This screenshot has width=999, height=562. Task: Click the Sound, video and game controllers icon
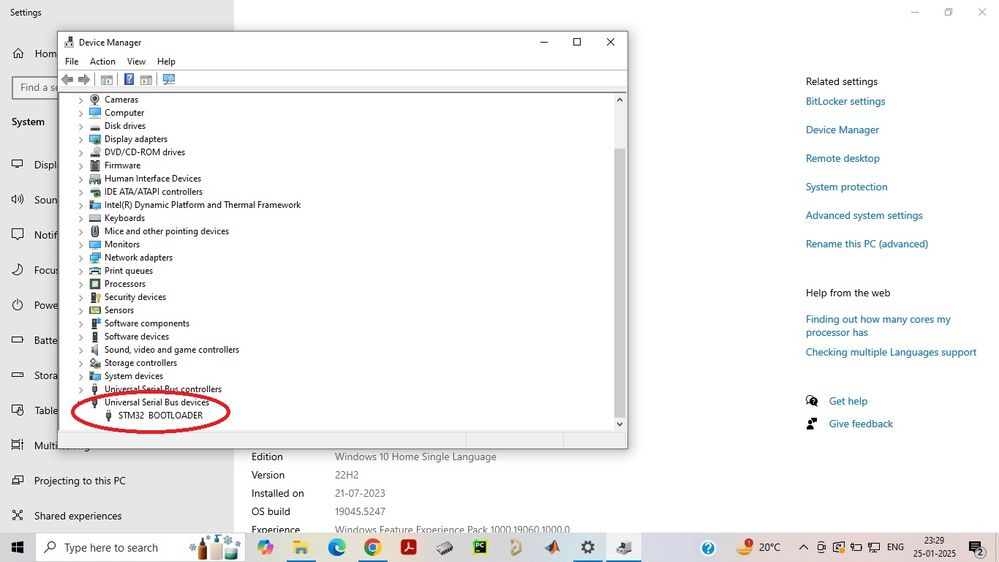(x=95, y=350)
